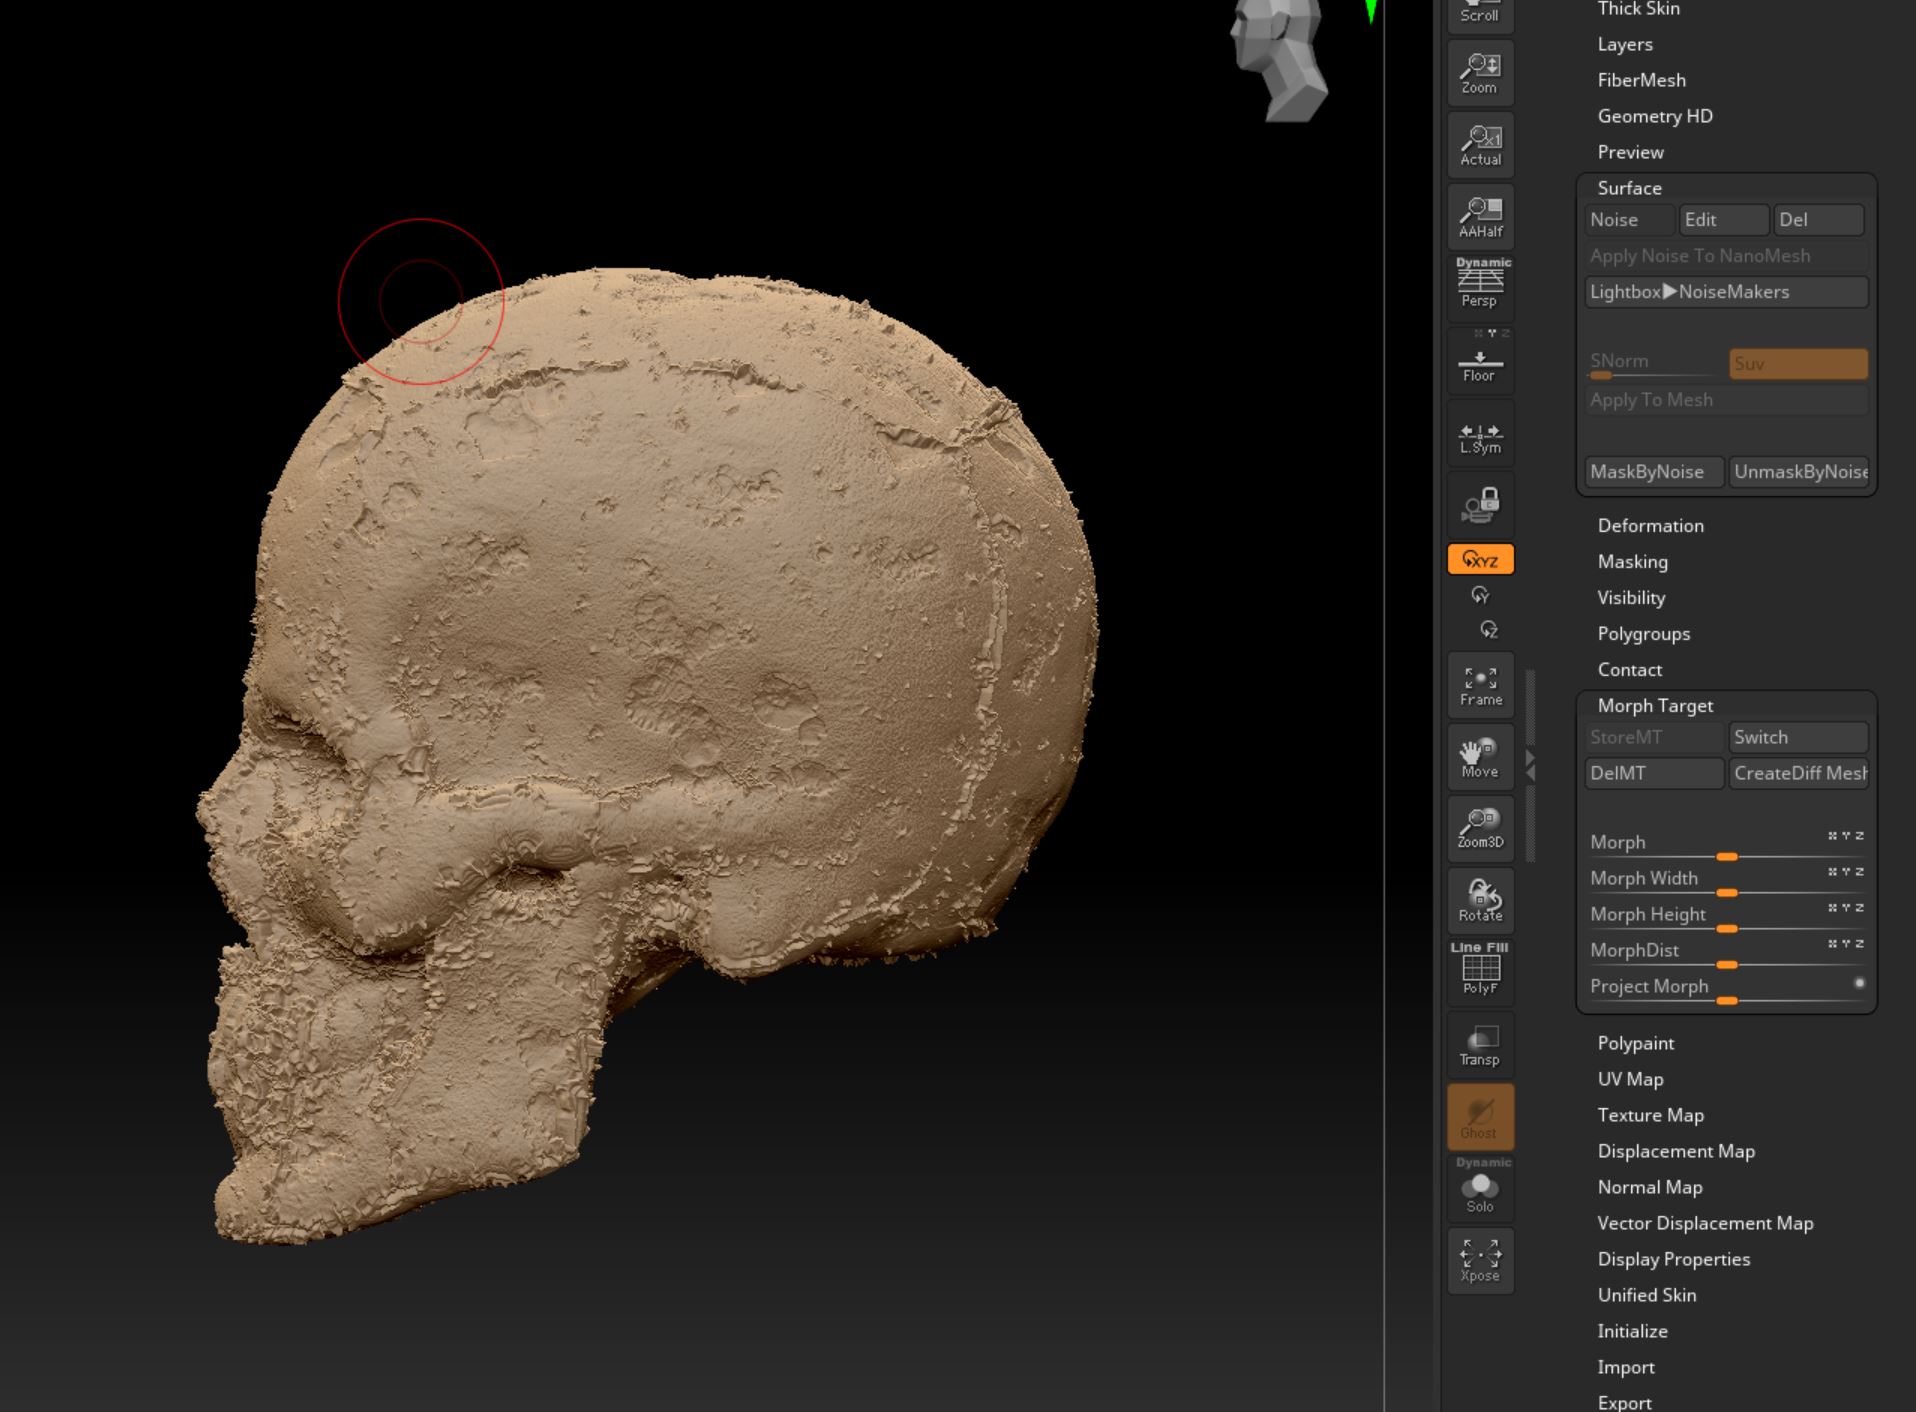Click the Rotate view icon
The image size is (1916, 1412).
(x=1480, y=900)
